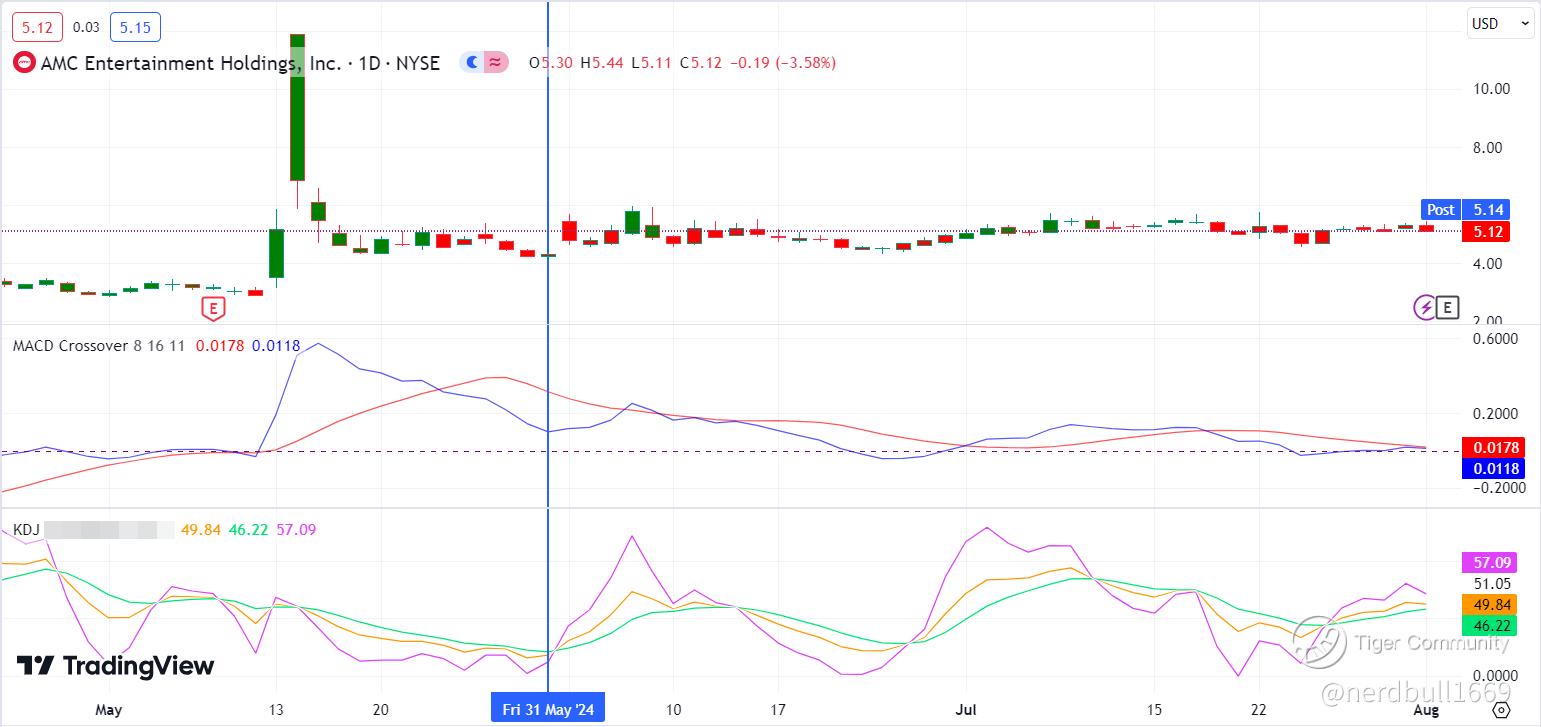The width and height of the screenshot is (1541, 727).
Task: Click the Jul label on the time axis
Action: click(966, 709)
